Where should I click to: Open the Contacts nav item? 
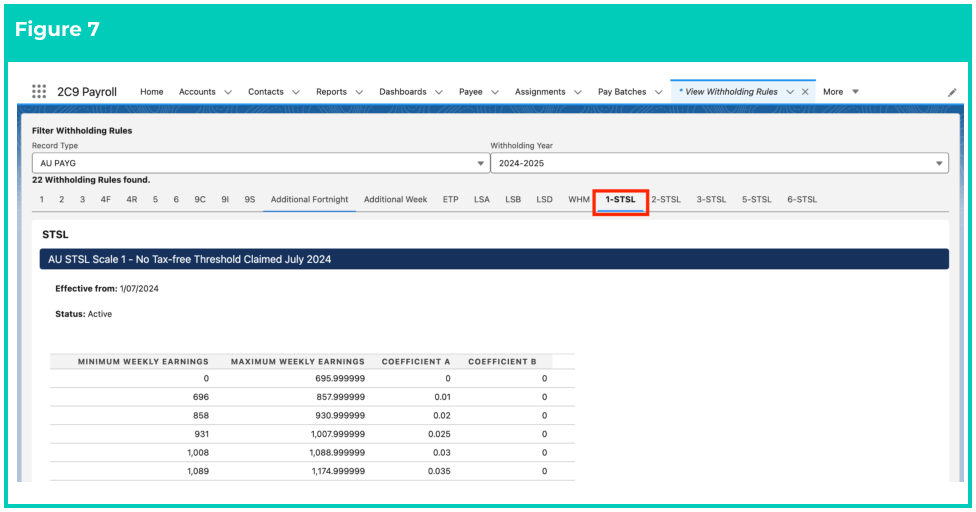pyautogui.click(x=266, y=91)
